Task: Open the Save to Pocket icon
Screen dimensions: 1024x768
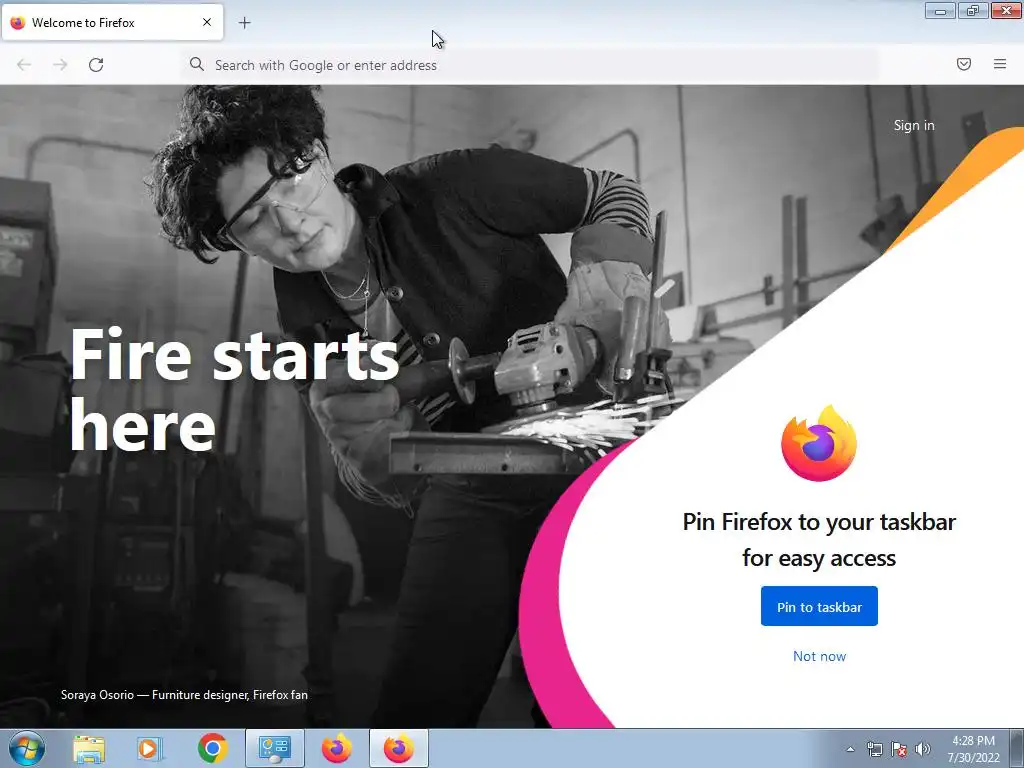Action: click(x=964, y=64)
